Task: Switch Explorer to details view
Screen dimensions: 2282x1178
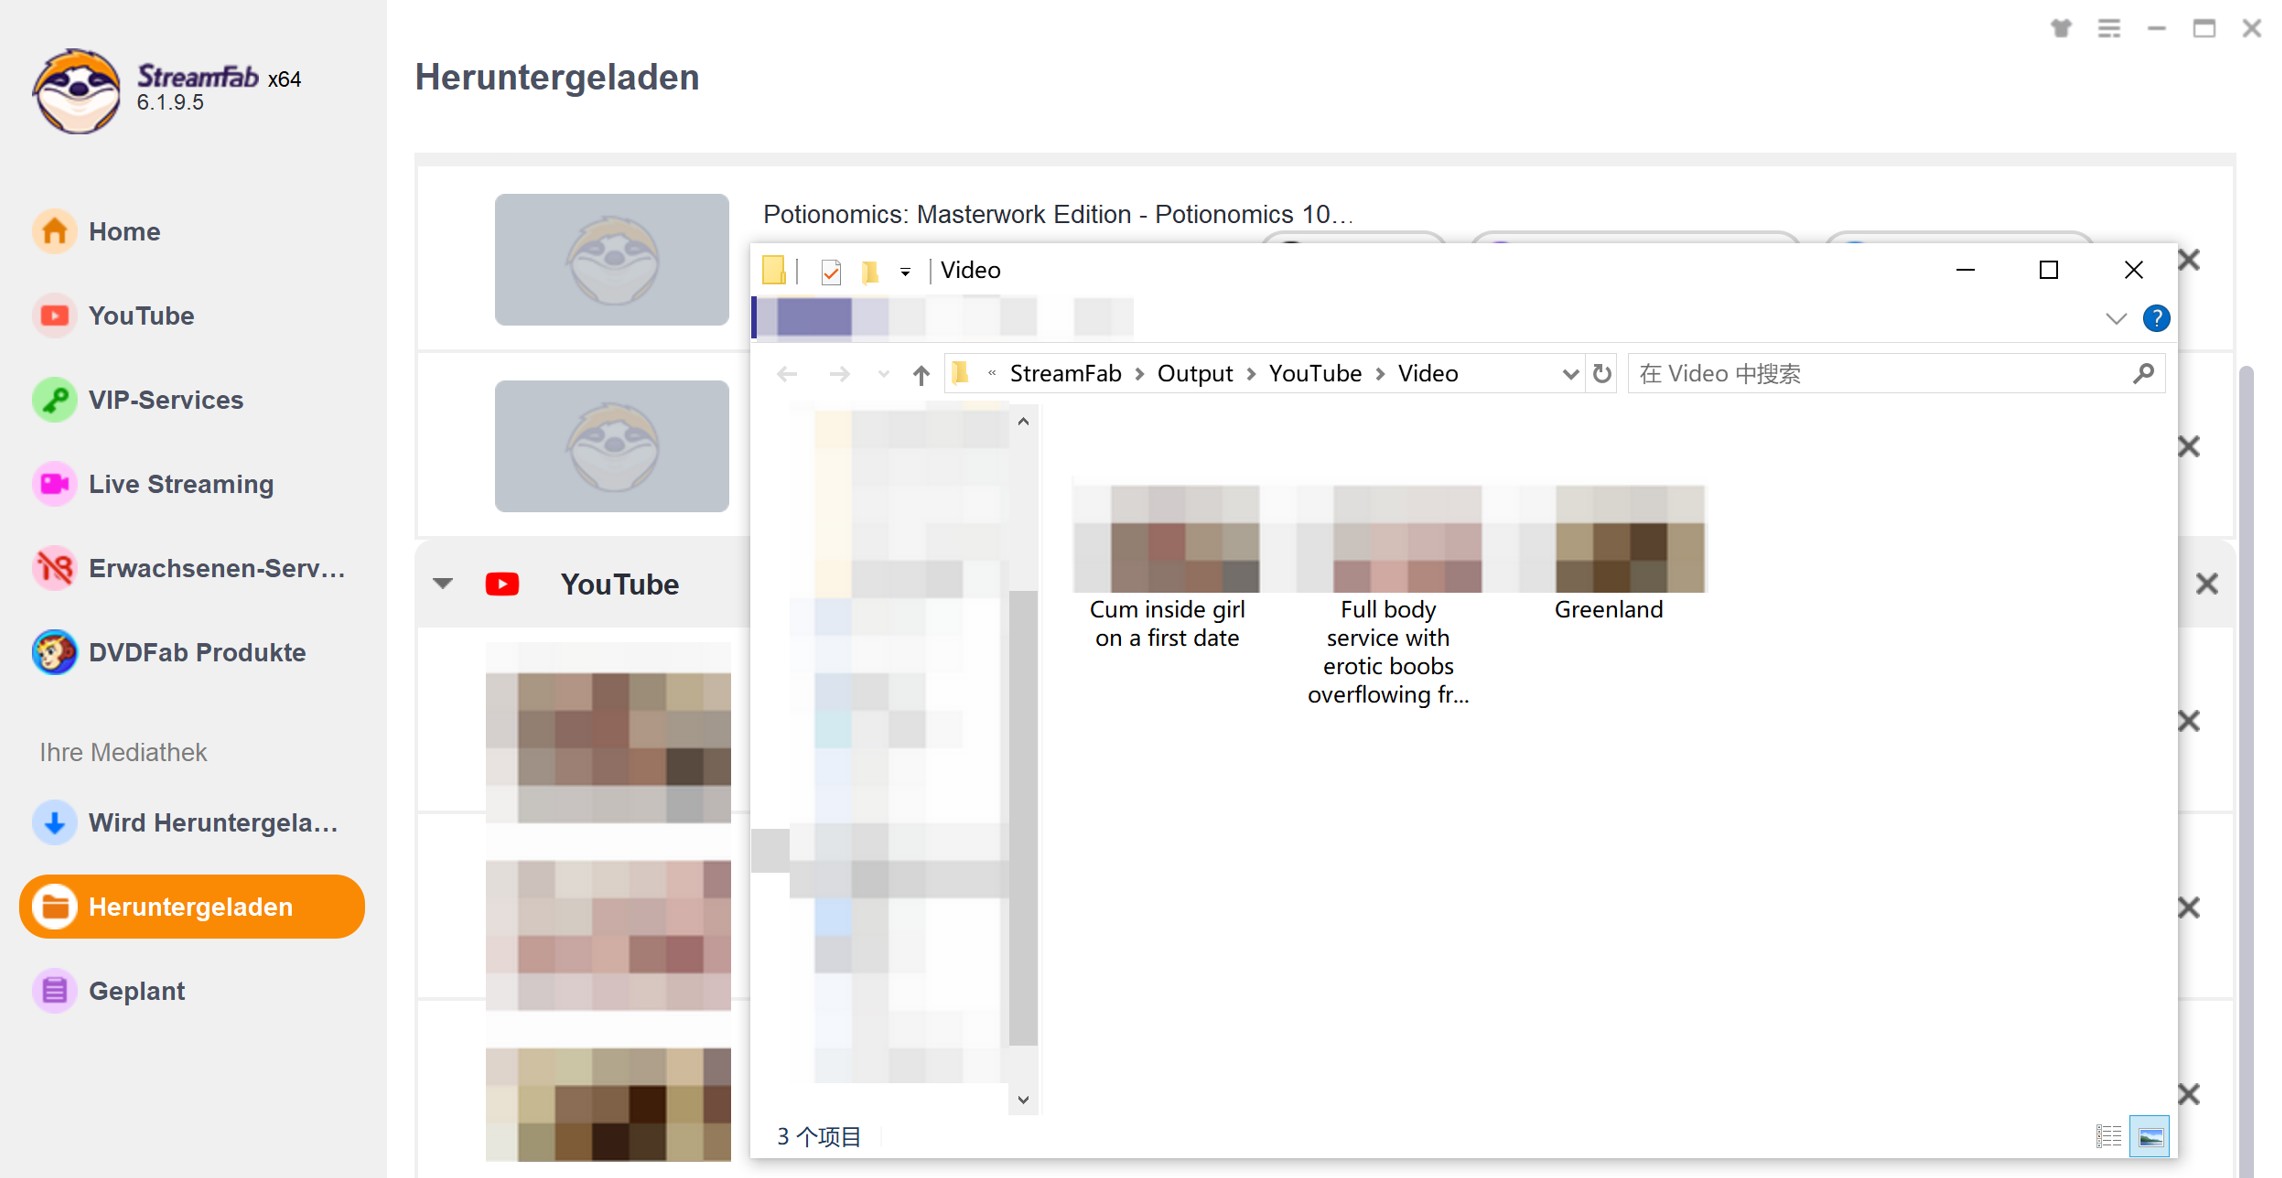Action: (x=2108, y=1136)
